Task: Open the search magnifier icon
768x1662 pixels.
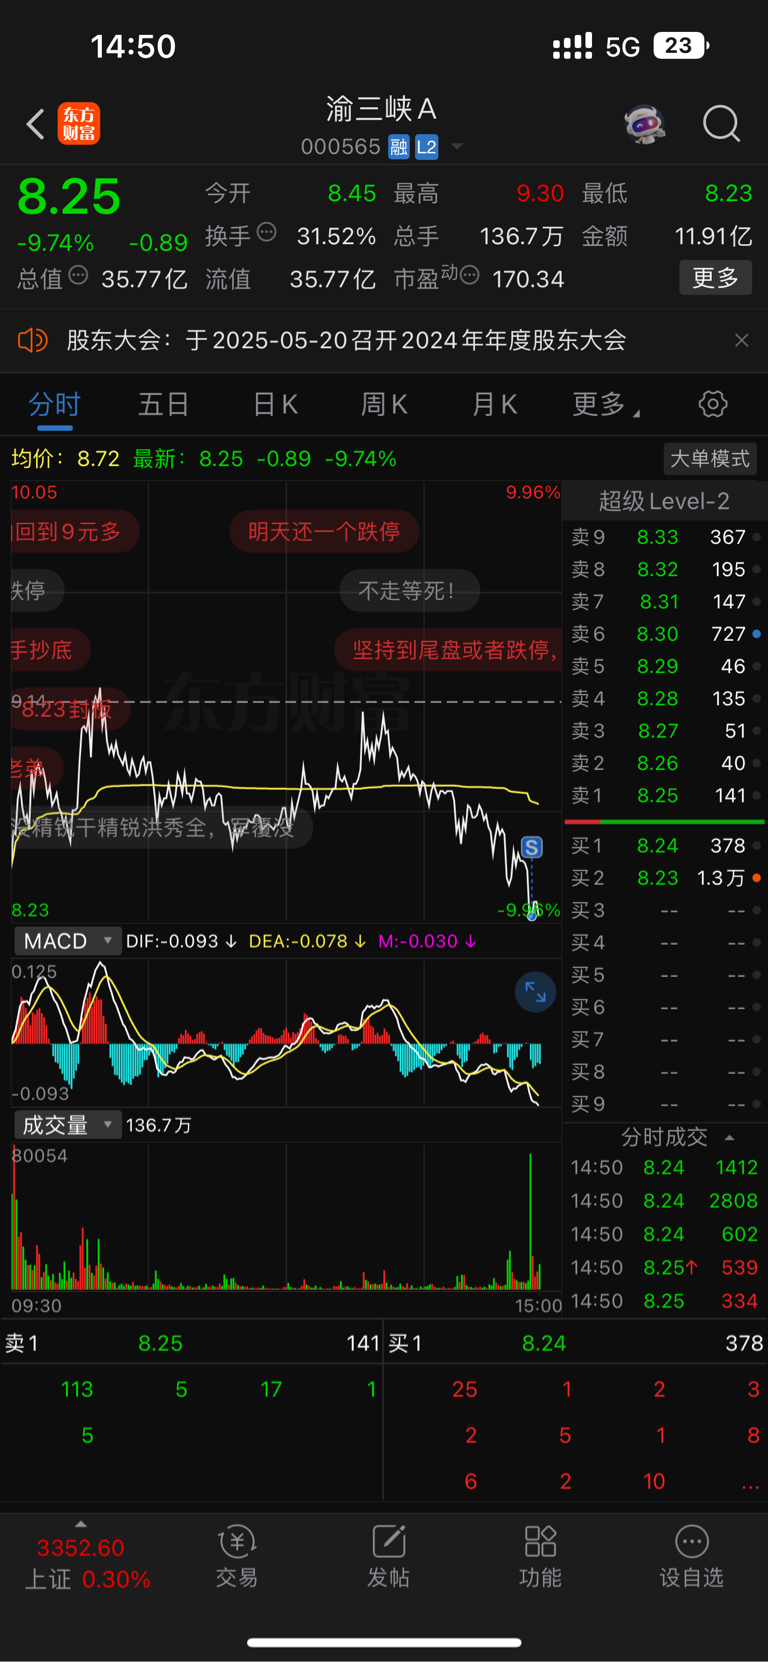Action: point(721,124)
